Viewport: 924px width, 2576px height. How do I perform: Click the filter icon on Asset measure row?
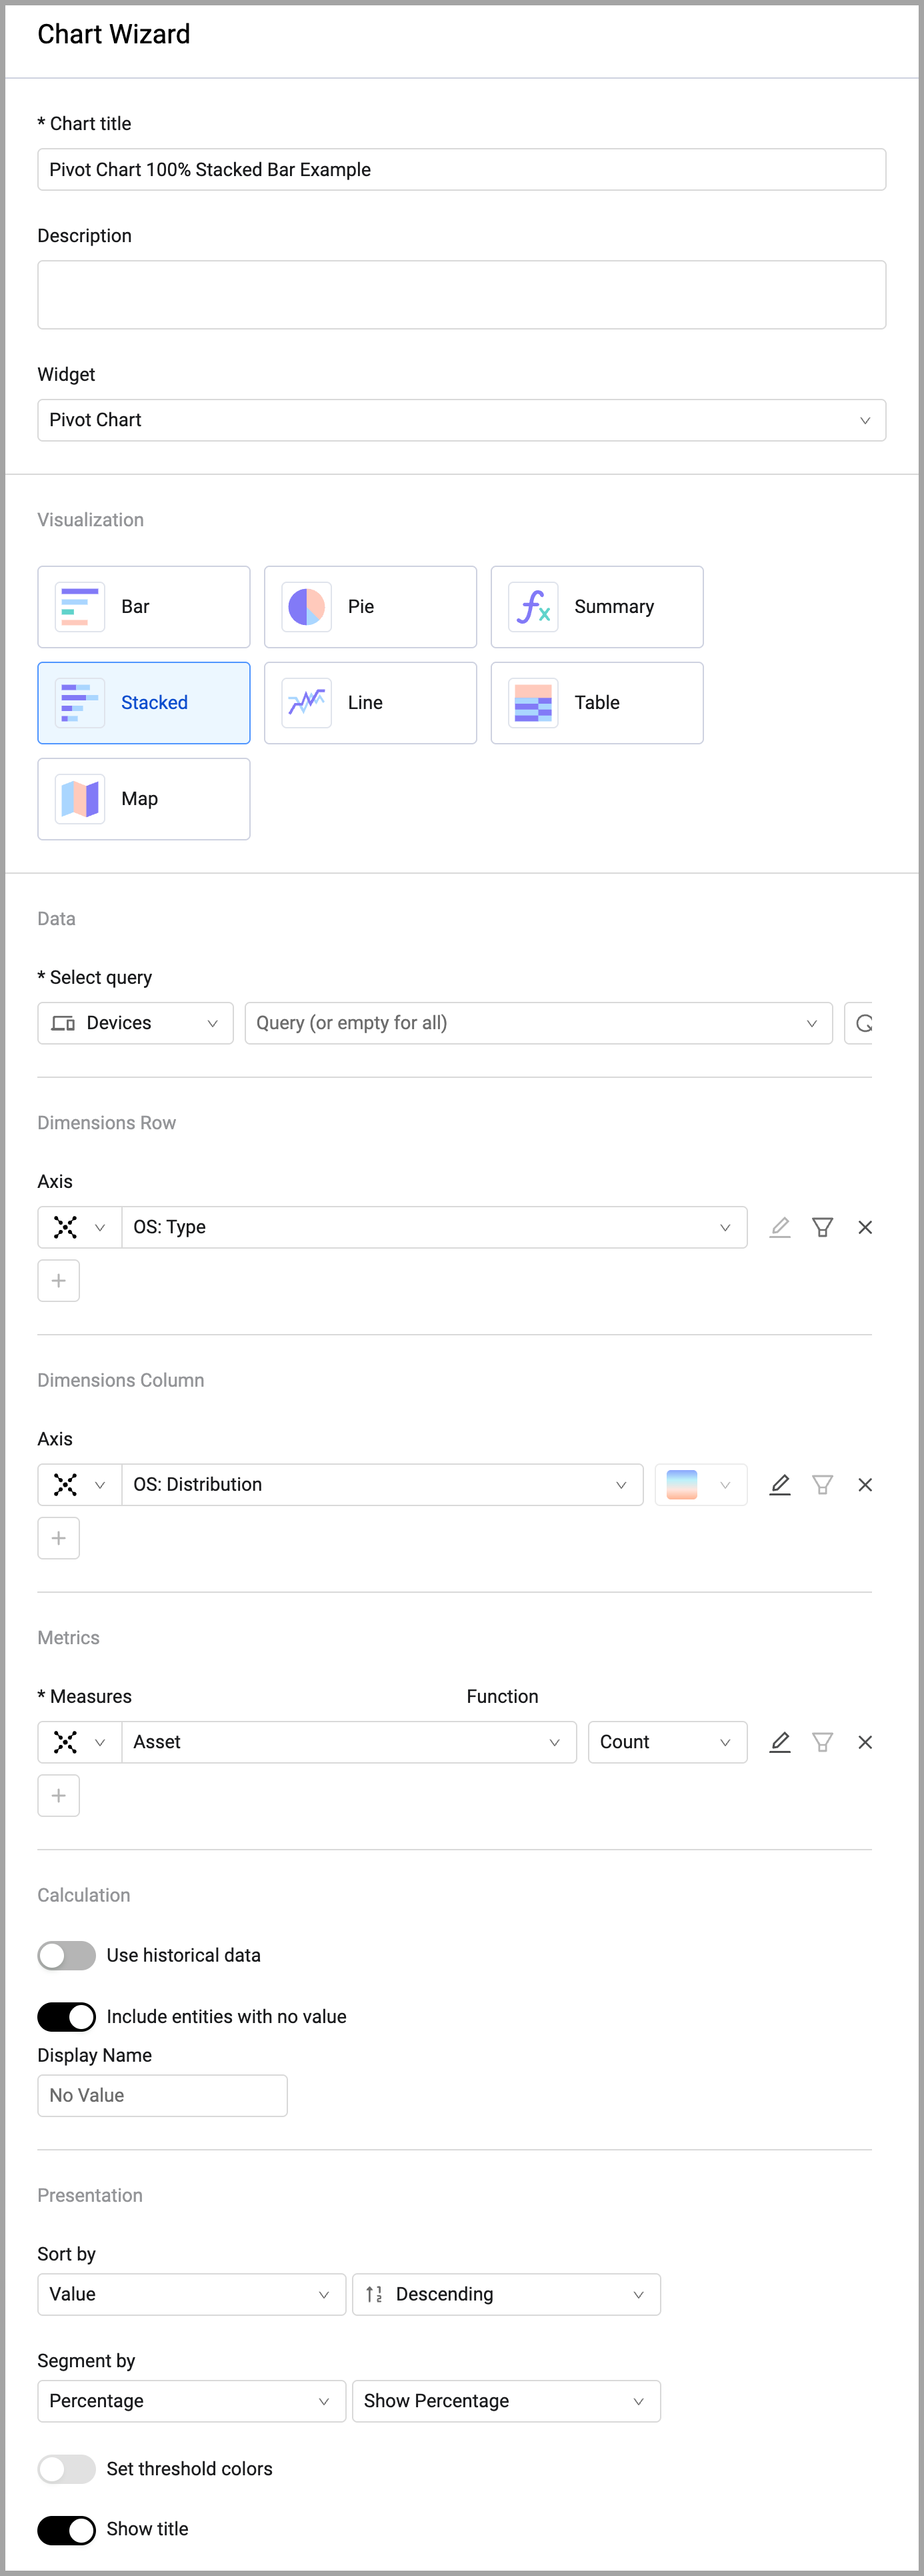pos(822,1742)
